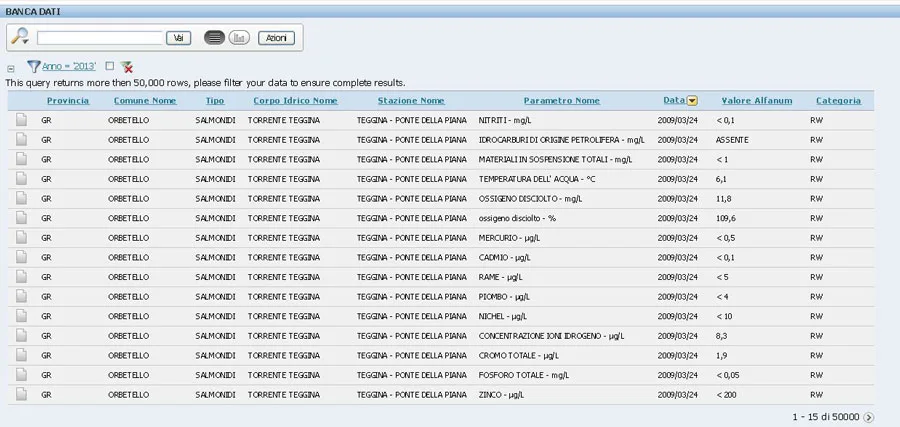This screenshot has height=427, width=900.
Task: Open the Azioni actions menu
Action: 276,38
